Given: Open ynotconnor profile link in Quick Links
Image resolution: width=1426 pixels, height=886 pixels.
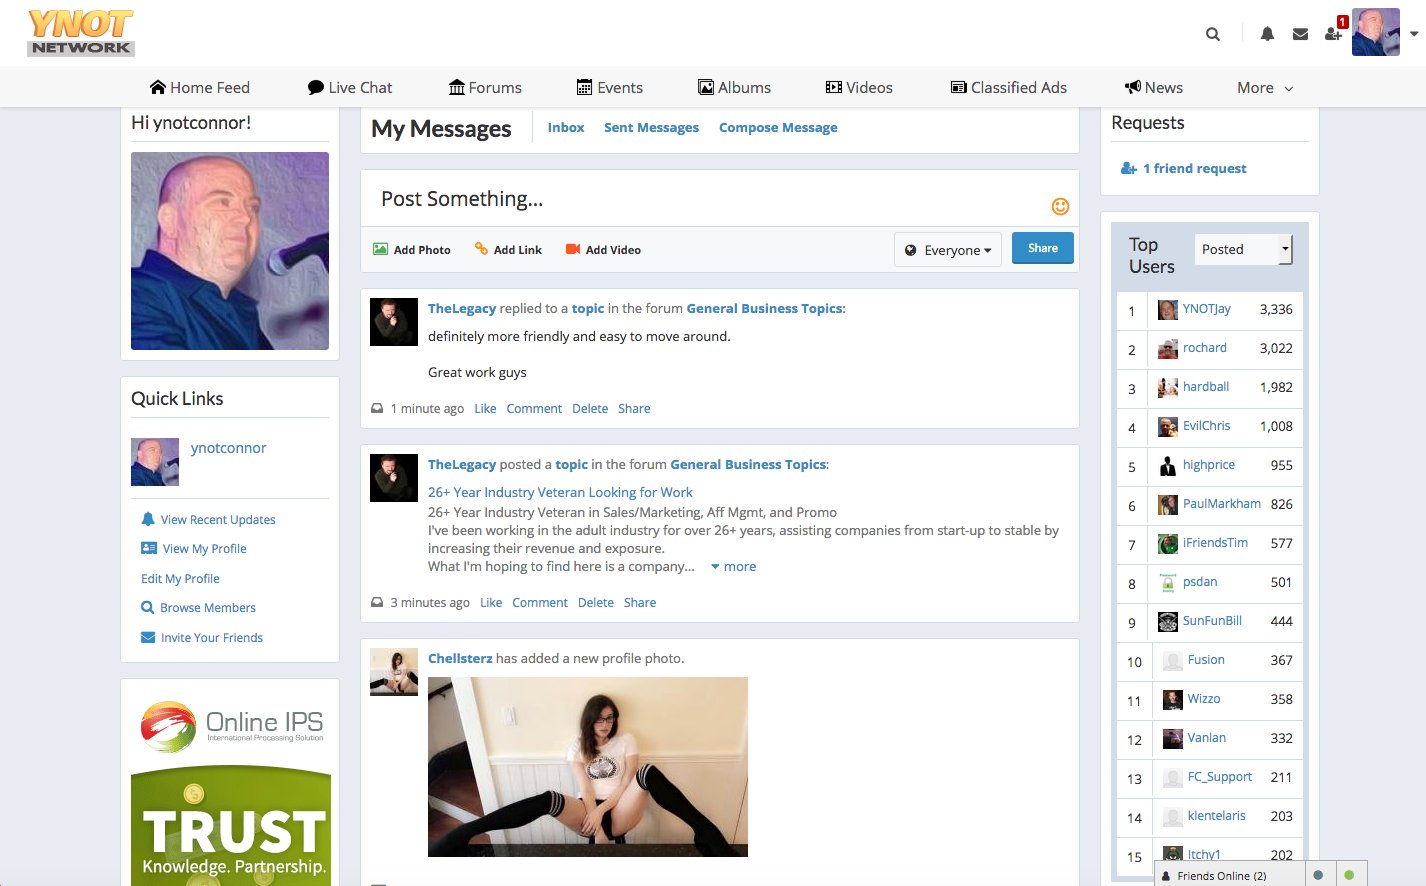Looking at the screenshot, I should tap(229, 448).
